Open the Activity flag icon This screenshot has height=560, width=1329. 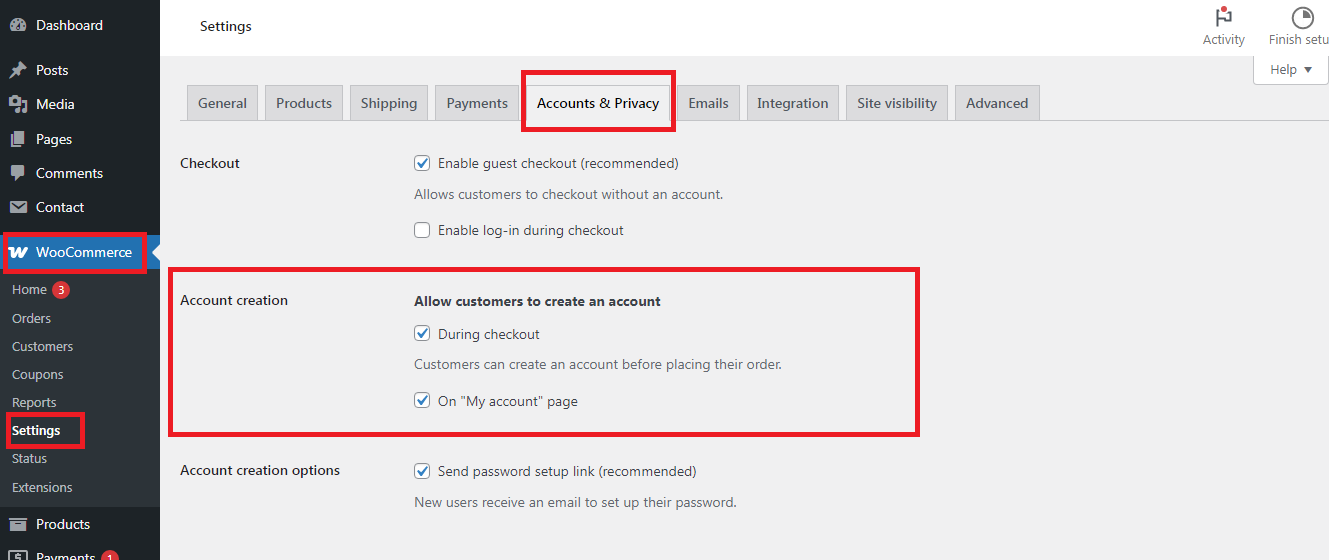(x=1223, y=17)
